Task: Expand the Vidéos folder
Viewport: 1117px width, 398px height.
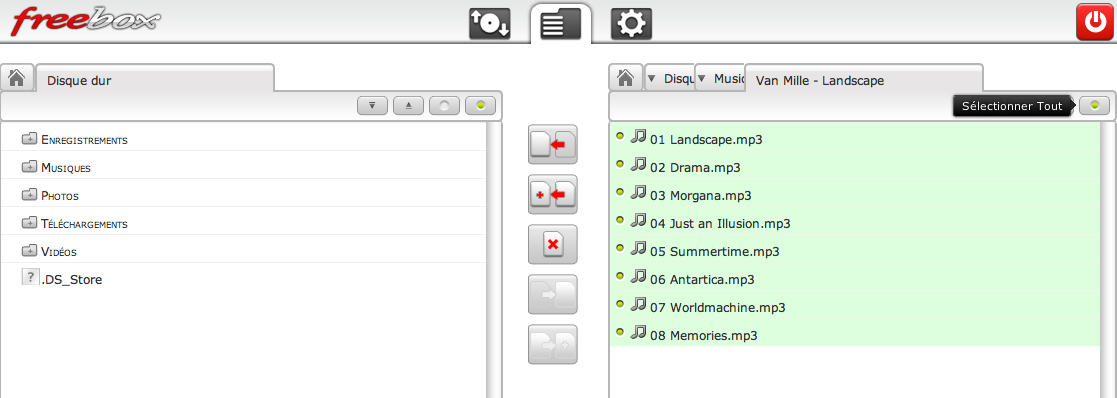Action: [x=29, y=251]
